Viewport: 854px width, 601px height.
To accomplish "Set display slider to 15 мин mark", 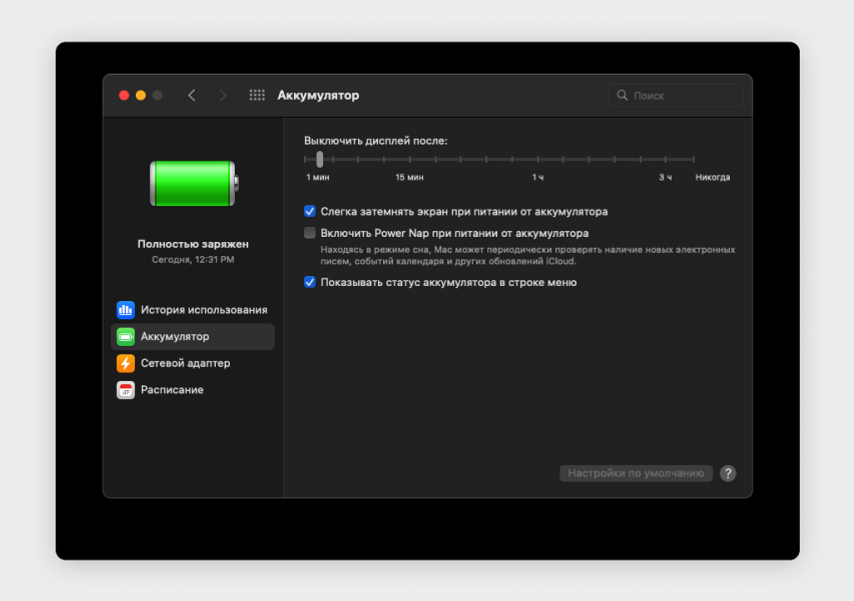I will [410, 159].
